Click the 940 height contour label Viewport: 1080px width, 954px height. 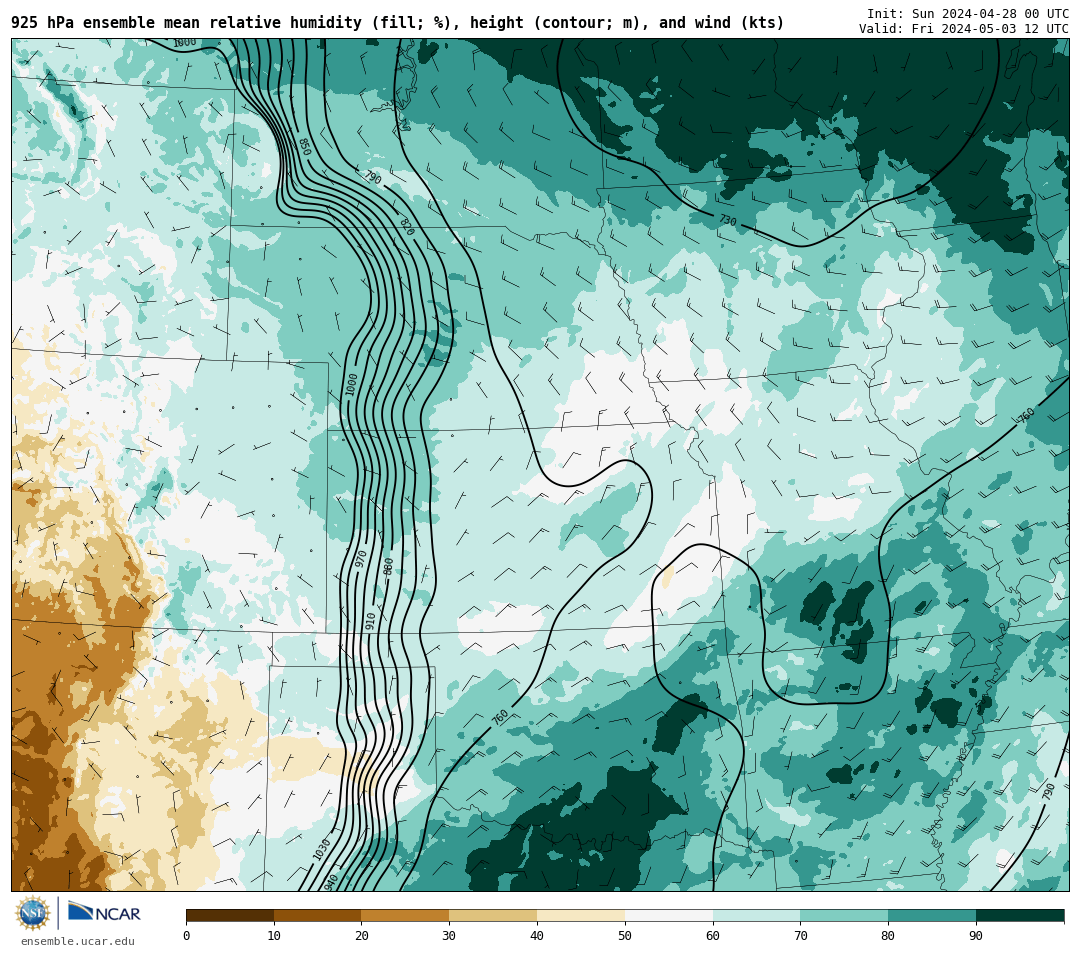pos(331,882)
